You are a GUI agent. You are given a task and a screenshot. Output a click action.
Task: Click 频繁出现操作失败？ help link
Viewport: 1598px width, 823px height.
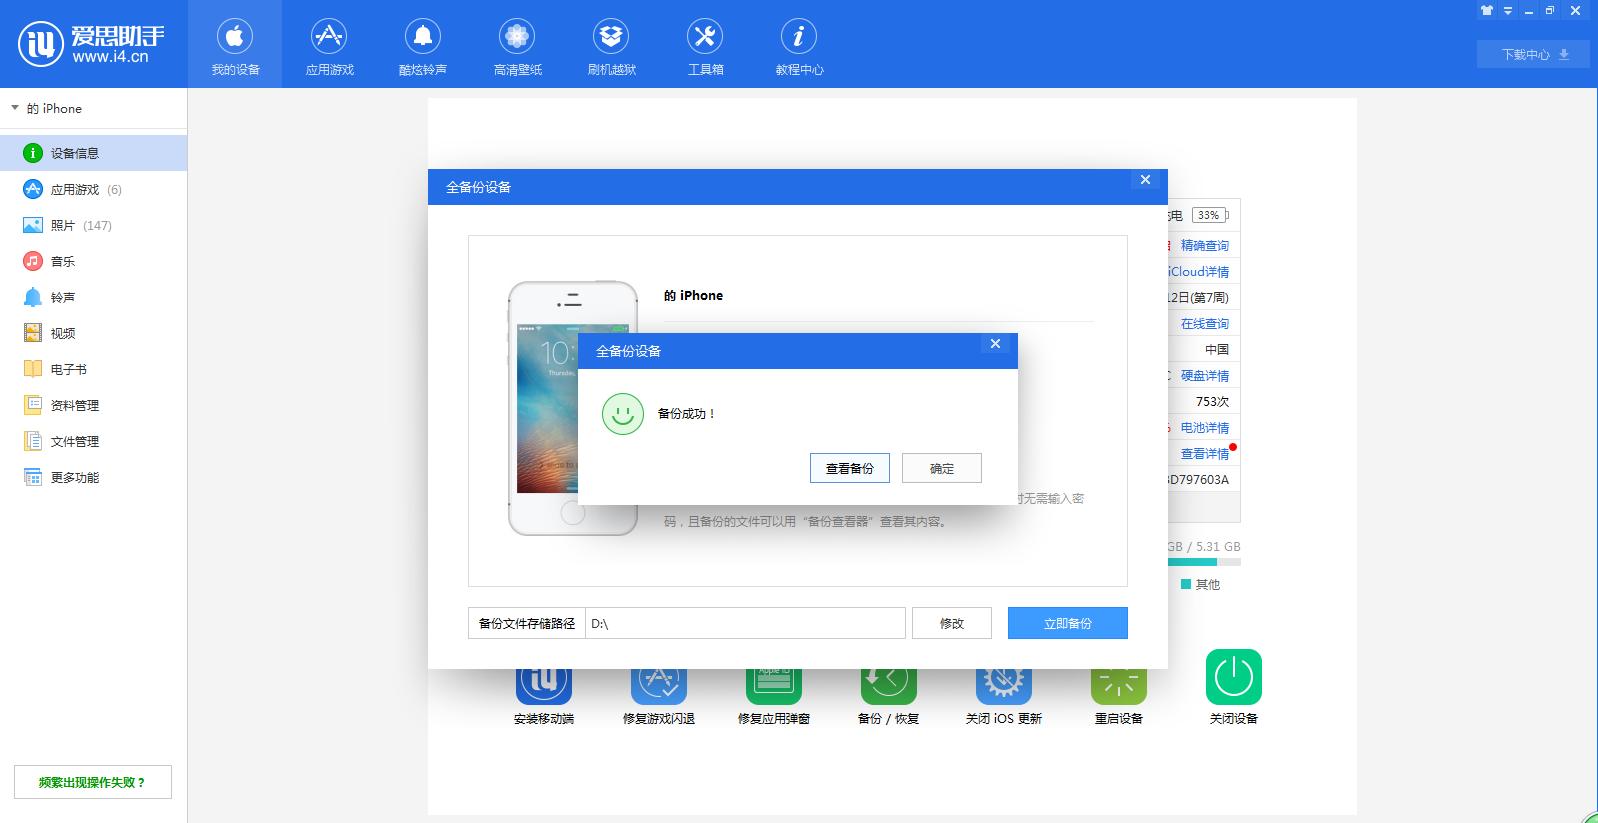point(92,782)
